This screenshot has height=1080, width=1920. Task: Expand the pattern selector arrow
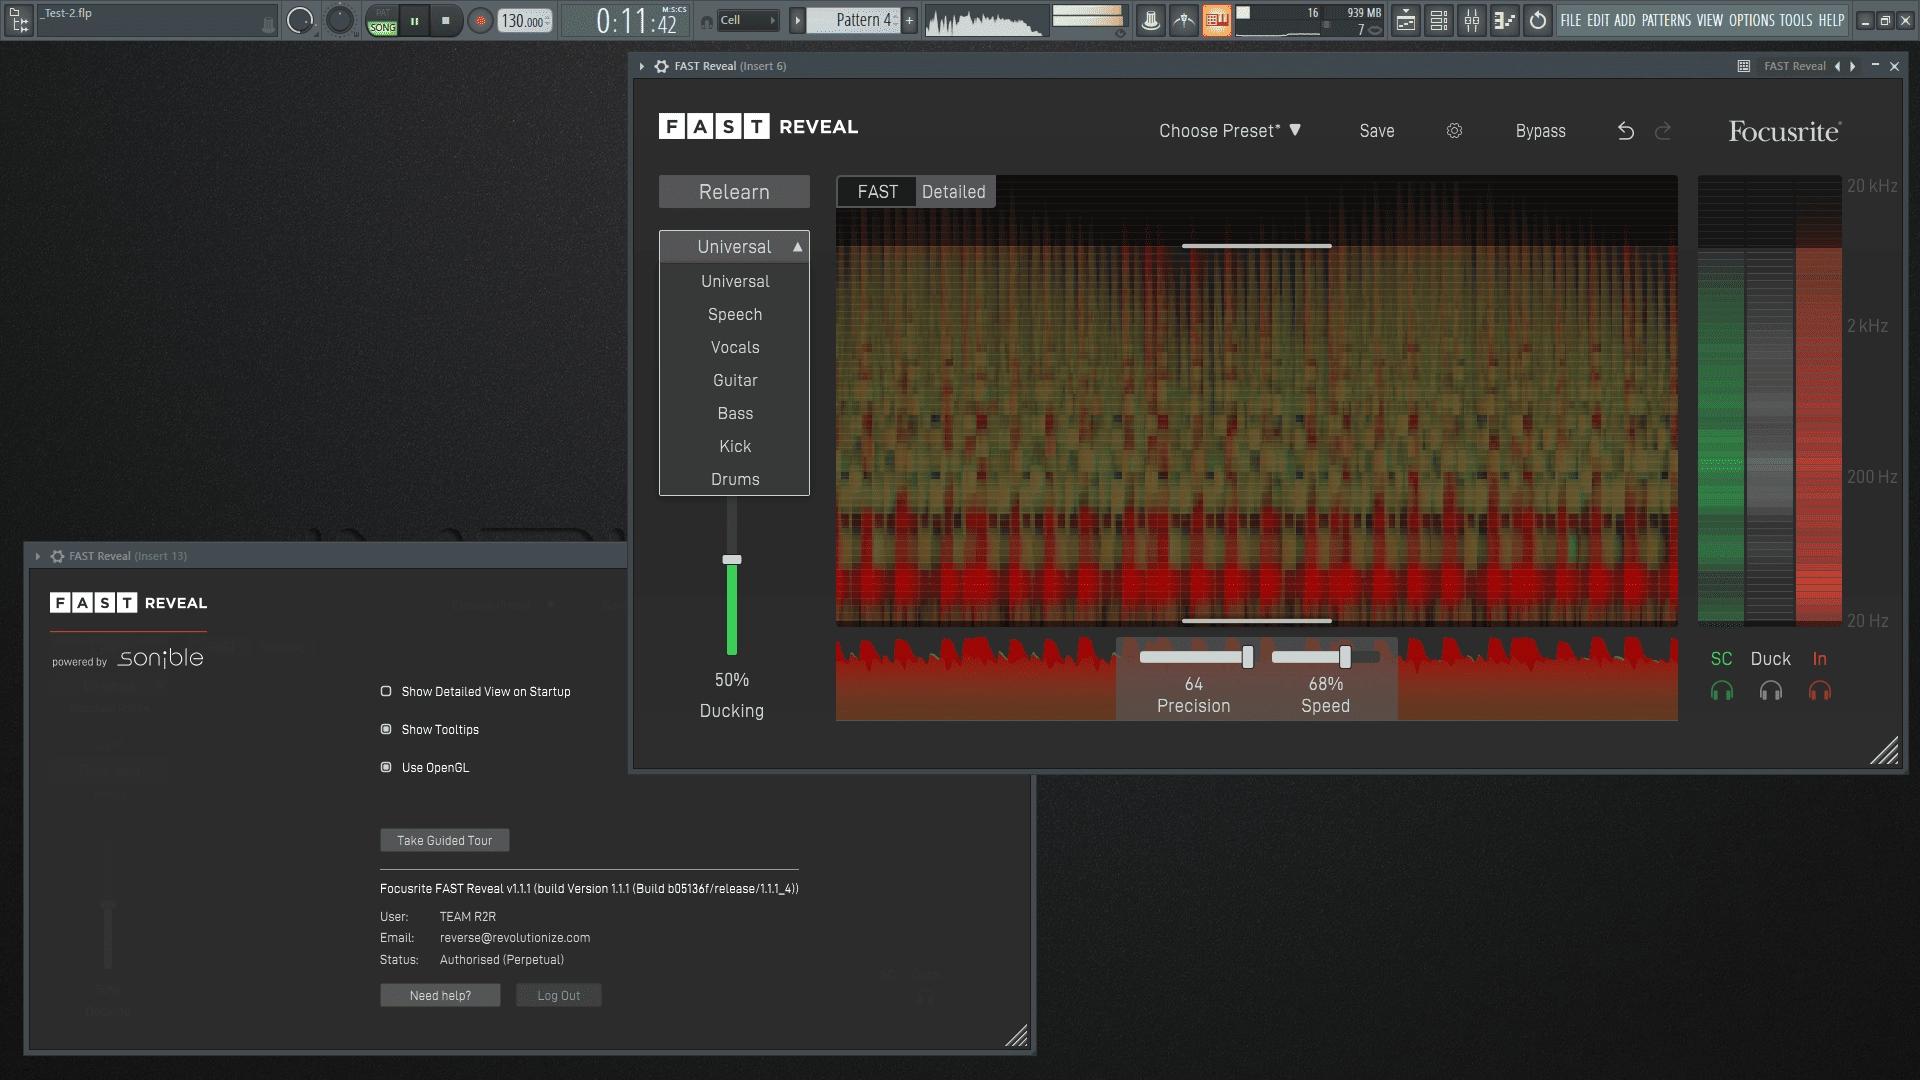tap(797, 20)
